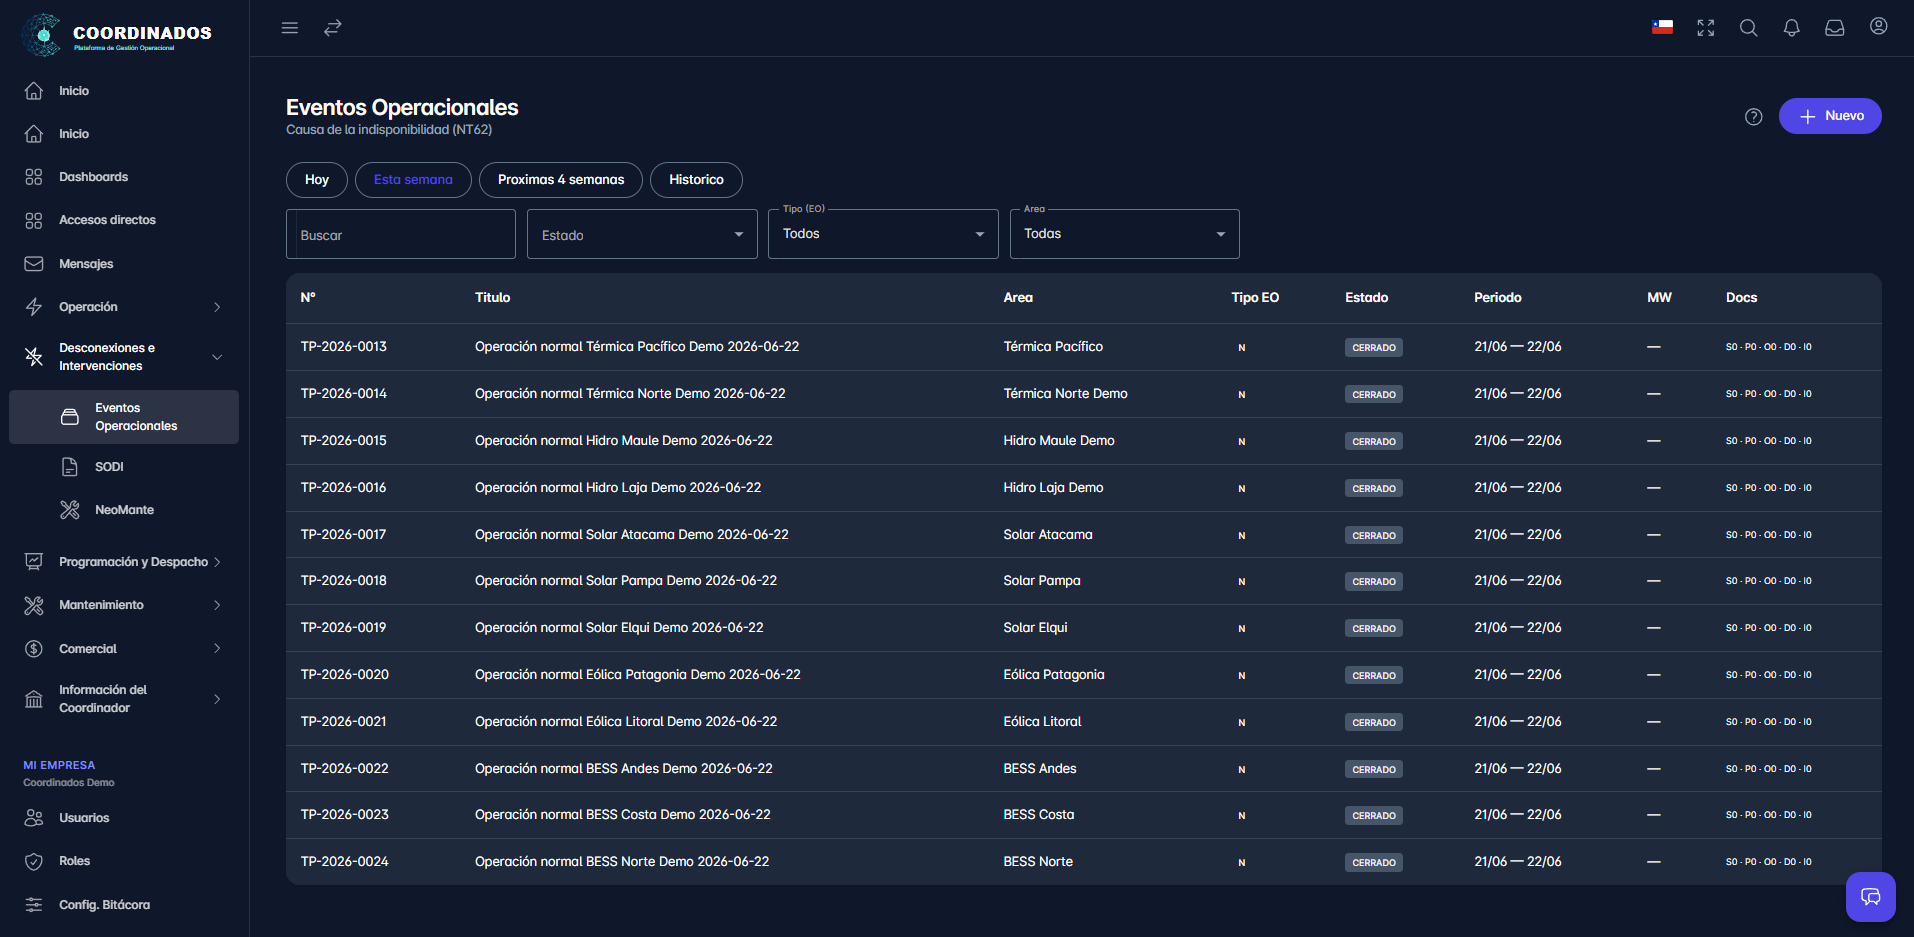Open docs links for TP-2026-0020
This screenshot has width=1914, height=937.
(x=1768, y=675)
